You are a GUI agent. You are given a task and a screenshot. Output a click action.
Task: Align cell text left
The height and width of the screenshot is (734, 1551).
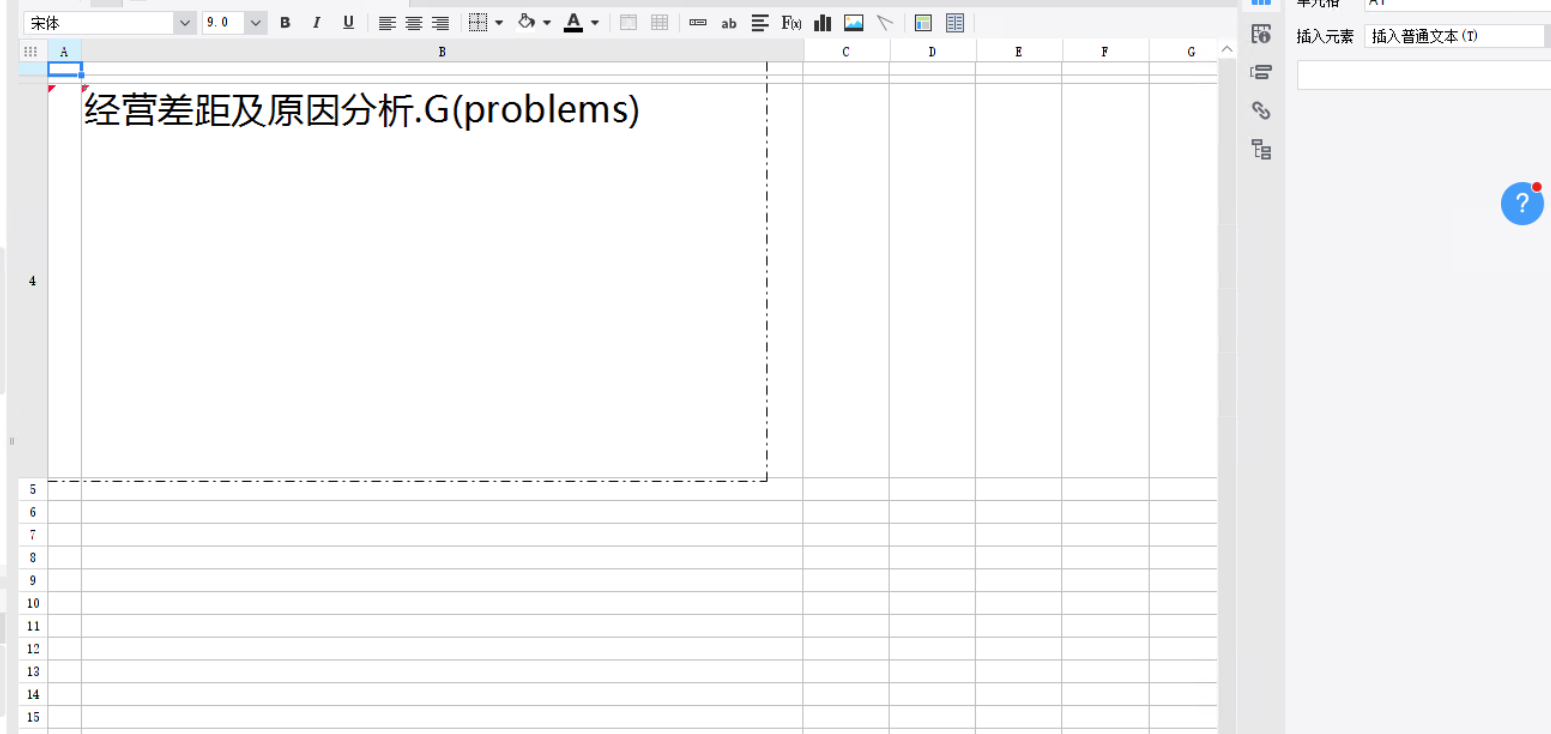[387, 23]
